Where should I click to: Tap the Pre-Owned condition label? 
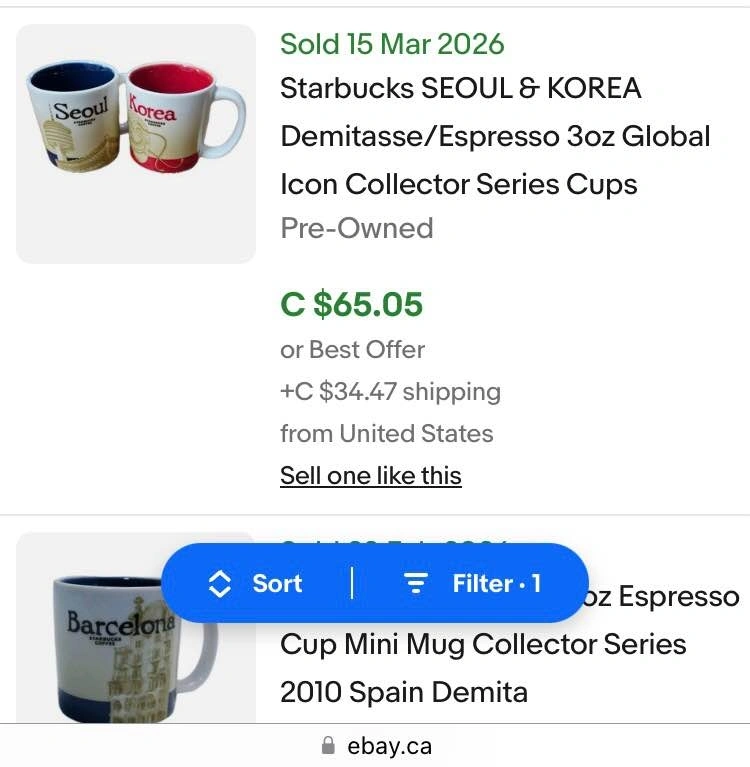tap(357, 228)
